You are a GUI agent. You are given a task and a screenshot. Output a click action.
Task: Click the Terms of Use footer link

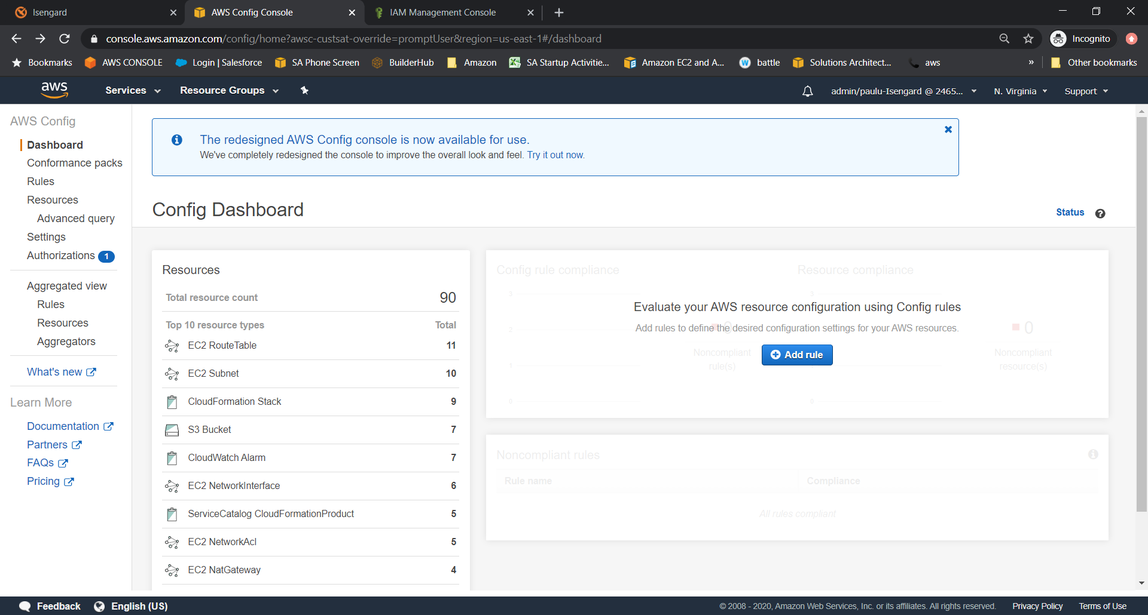[1103, 606]
